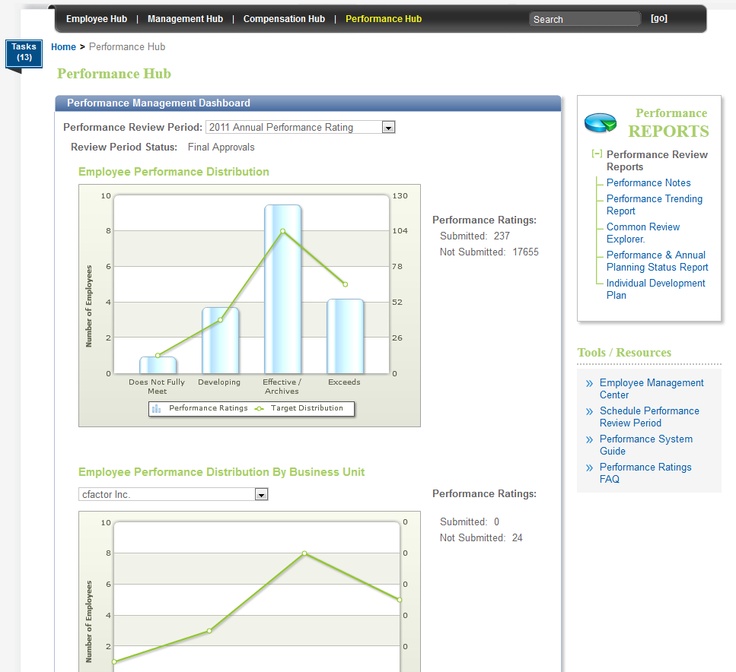This screenshot has width=736, height=672.
Task: Open Performance & Annual Planning Status Report
Action: click(x=657, y=261)
